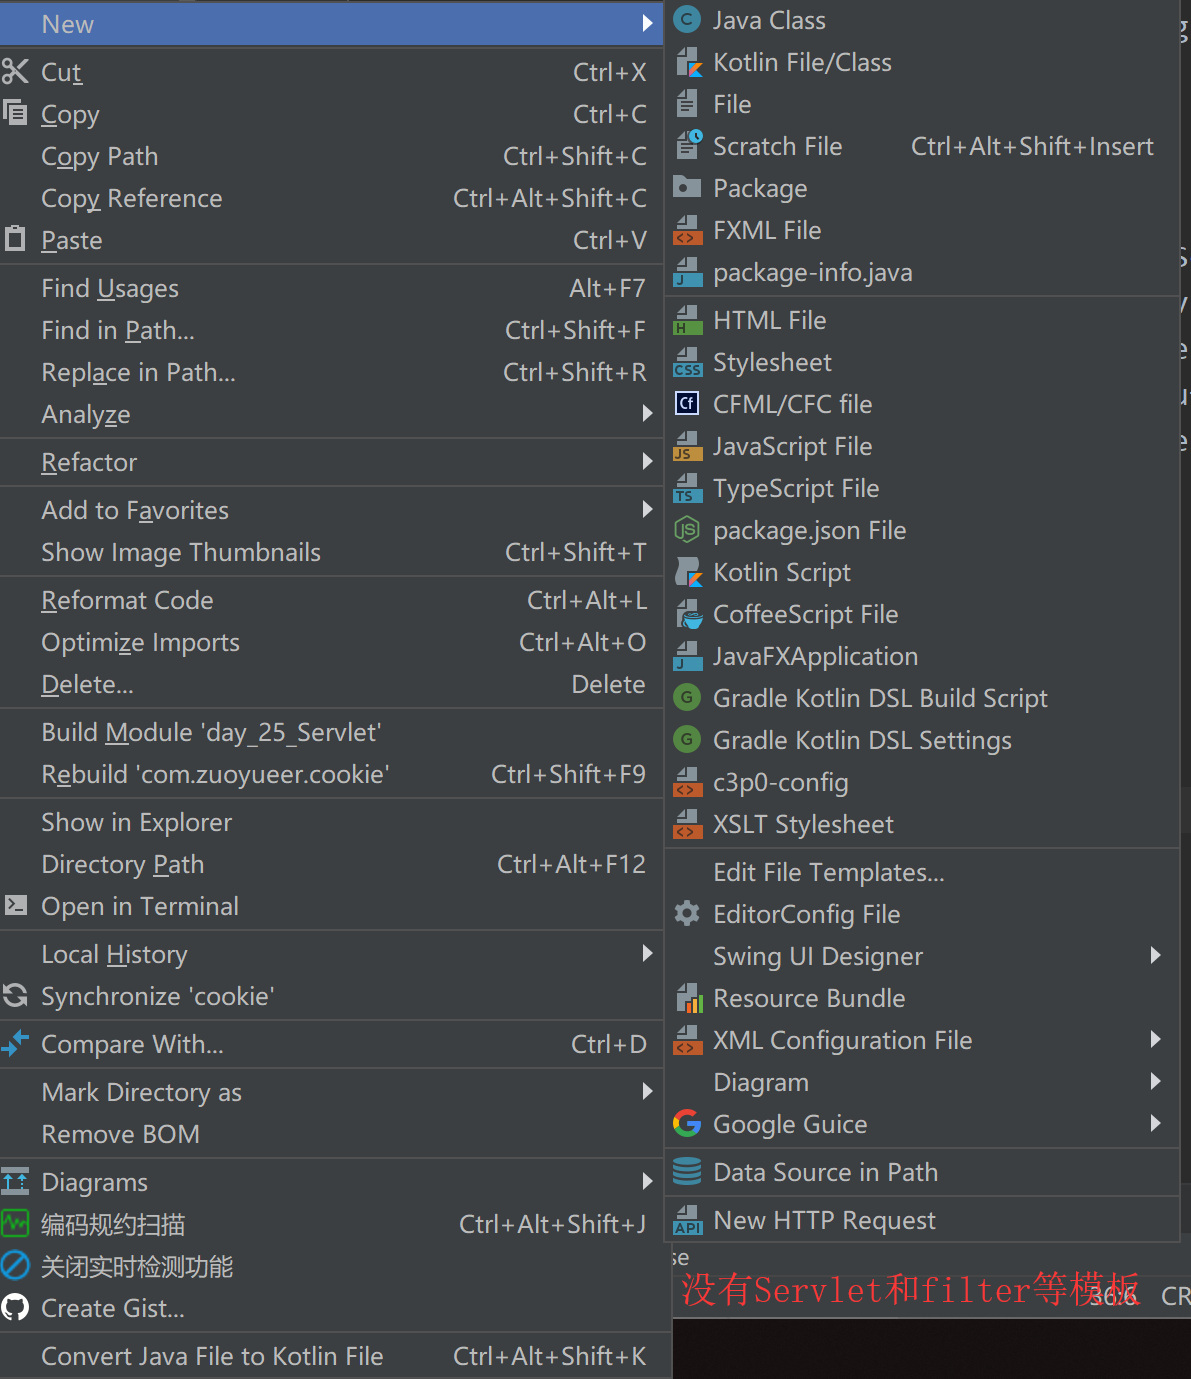This screenshot has height=1379, width=1191.
Task: Click the Kotlin File/Class icon
Action: point(688,62)
